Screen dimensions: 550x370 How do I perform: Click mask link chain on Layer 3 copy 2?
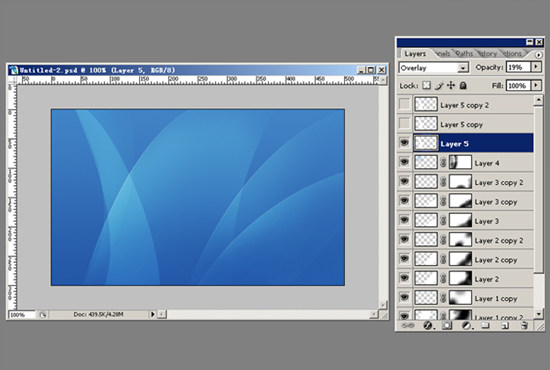(x=443, y=182)
